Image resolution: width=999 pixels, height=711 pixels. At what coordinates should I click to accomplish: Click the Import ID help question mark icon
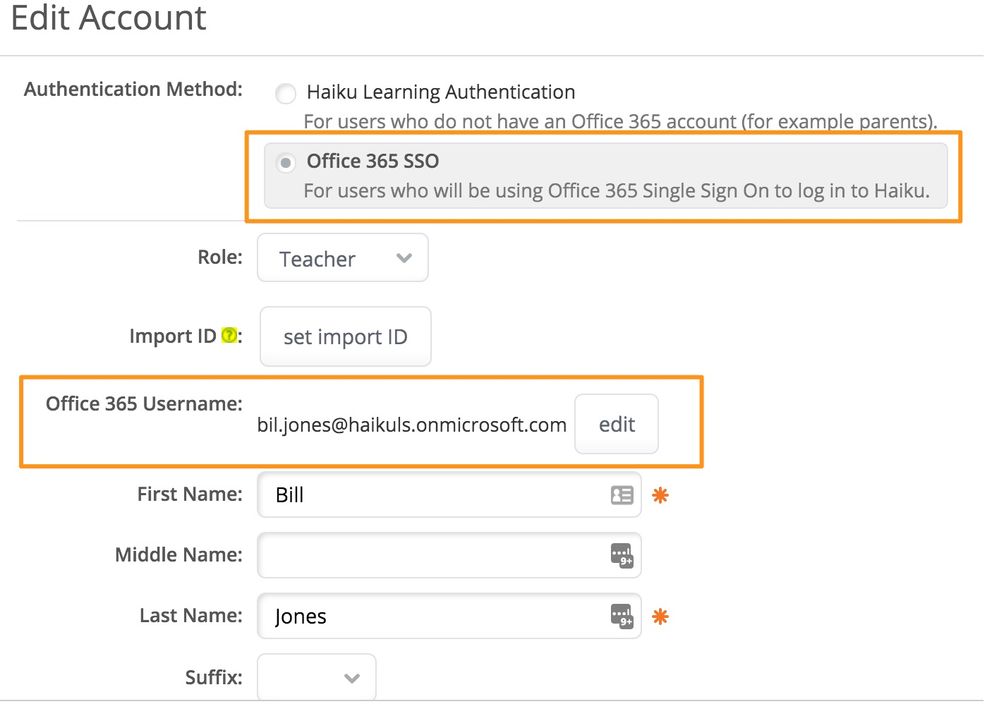pyautogui.click(x=229, y=335)
